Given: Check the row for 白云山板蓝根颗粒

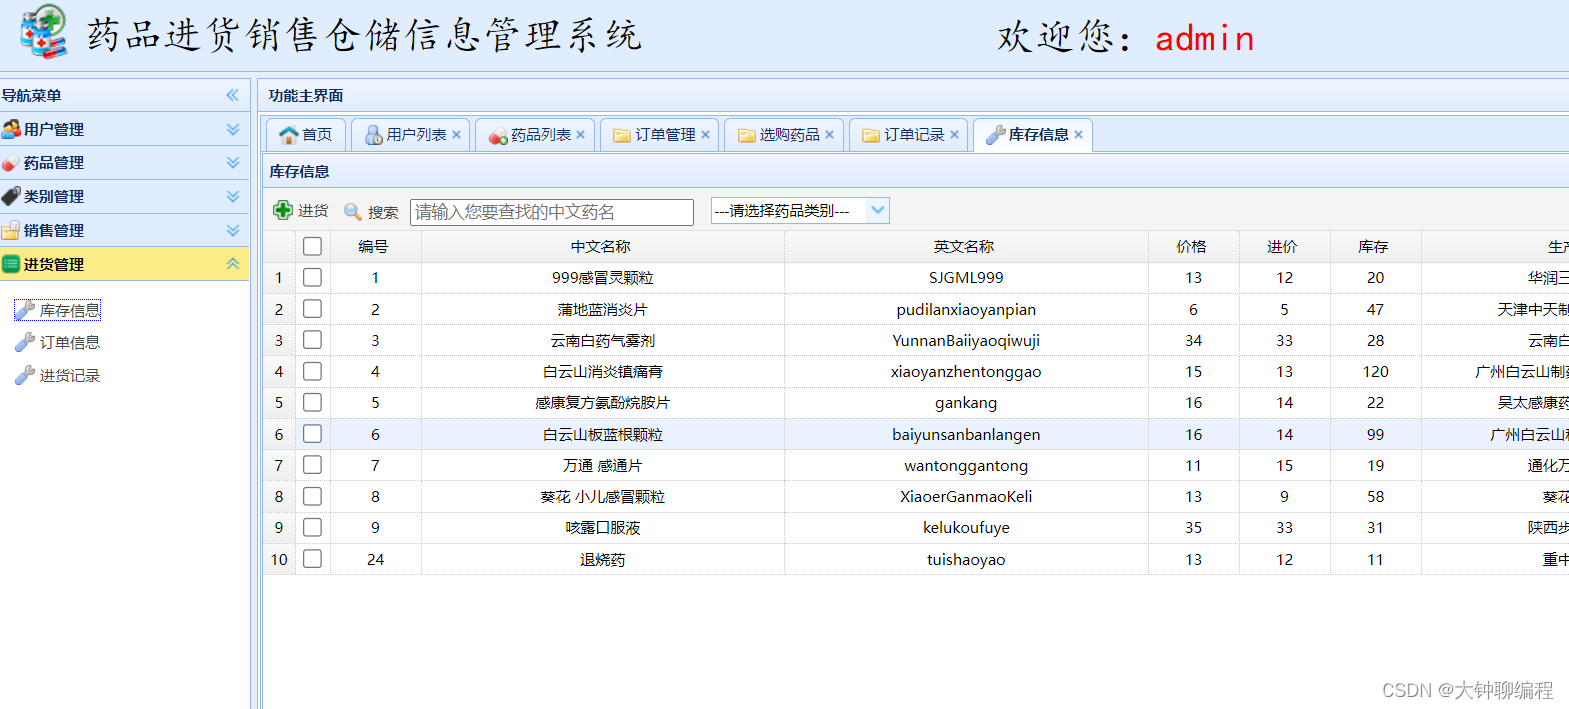Looking at the screenshot, I should tap(312, 434).
